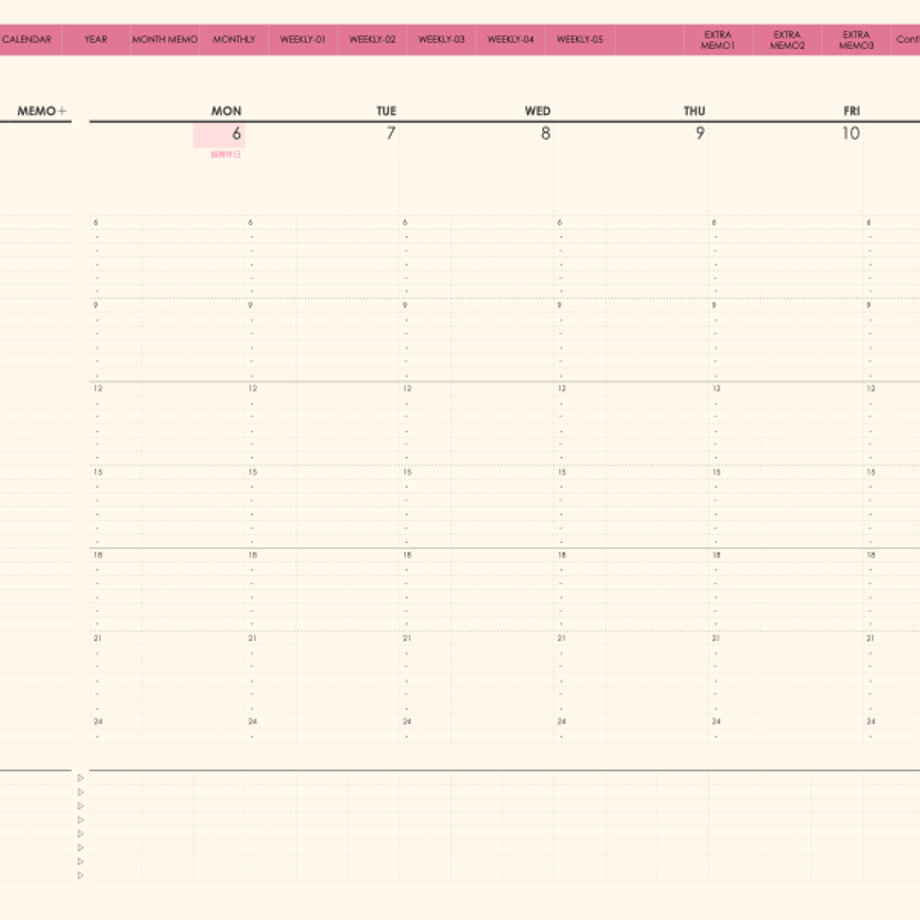920x920 pixels.
Task: Select the WEEKLY-02 tab
Action: 372,39
